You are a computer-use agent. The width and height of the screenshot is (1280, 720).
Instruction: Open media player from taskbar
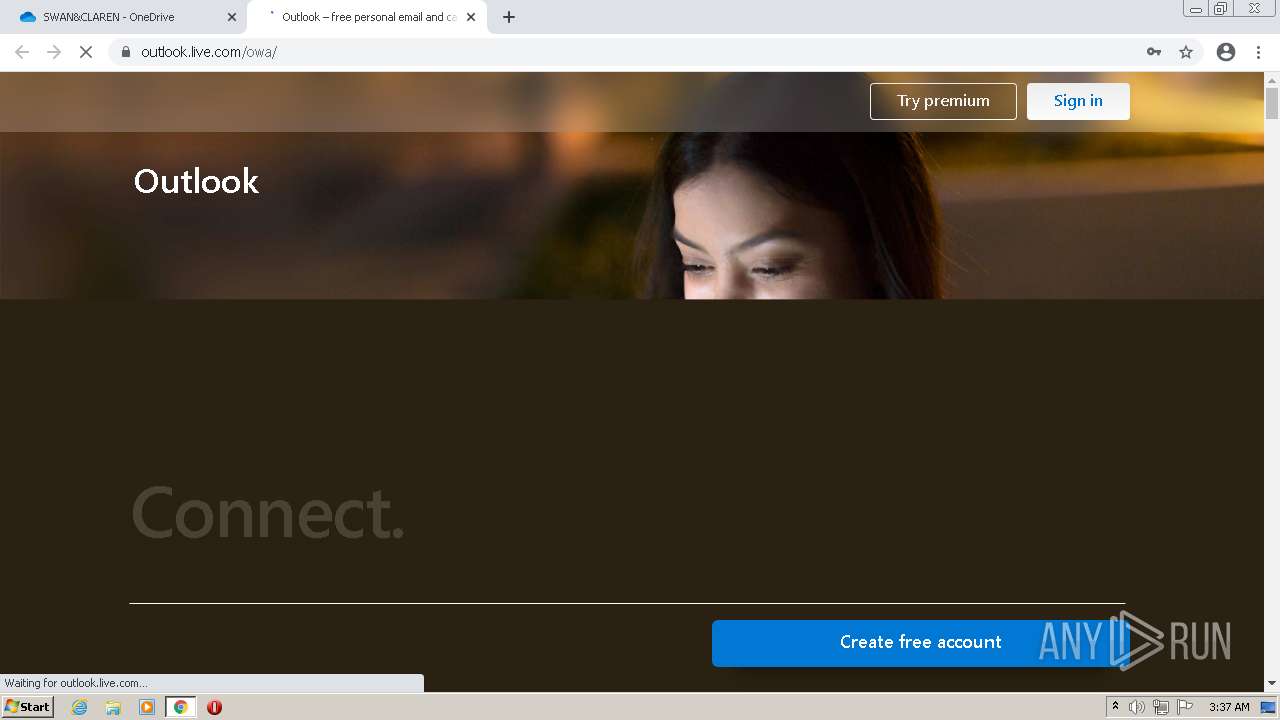(x=147, y=707)
